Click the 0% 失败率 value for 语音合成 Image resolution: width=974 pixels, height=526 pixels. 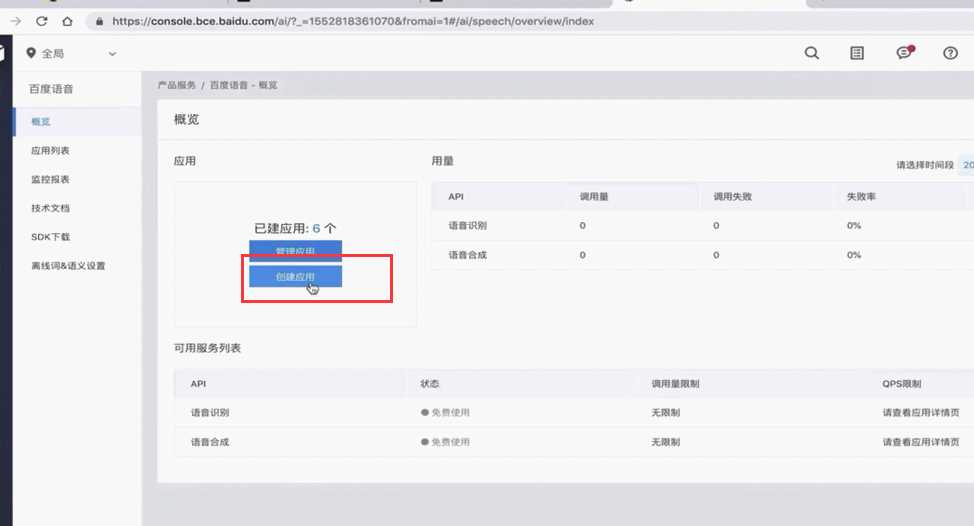coord(854,255)
